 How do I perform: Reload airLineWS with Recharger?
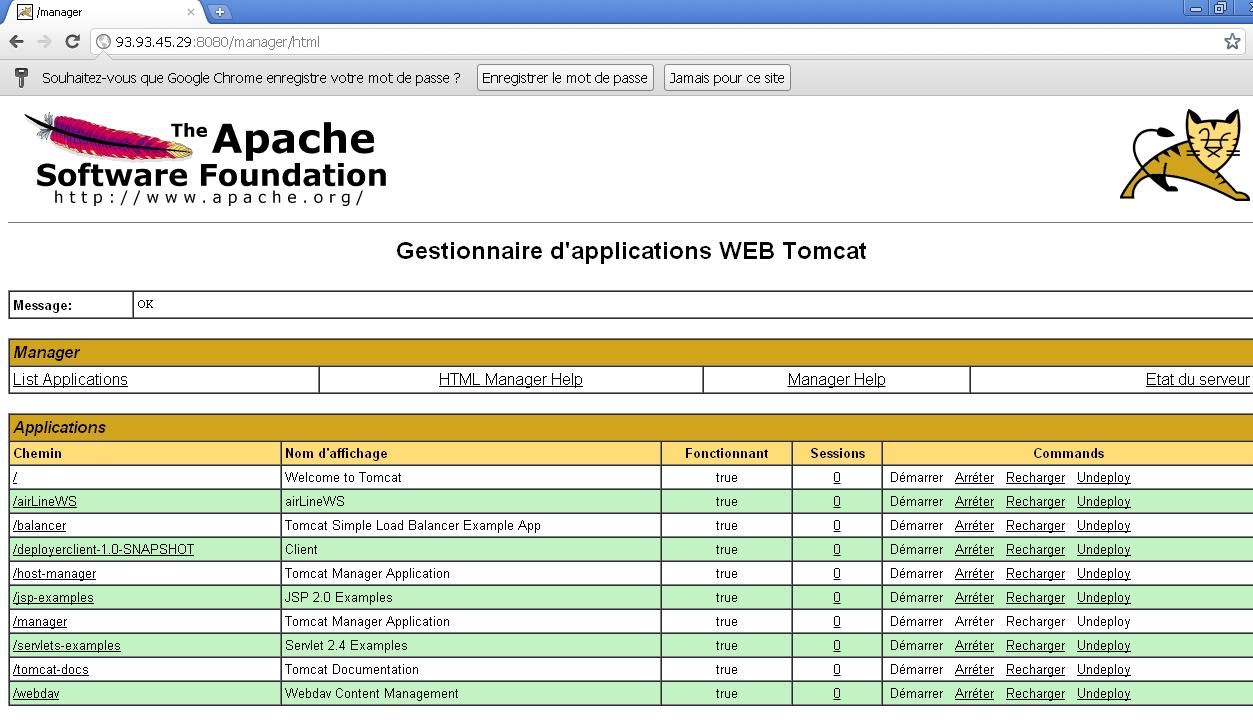[1035, 502]
